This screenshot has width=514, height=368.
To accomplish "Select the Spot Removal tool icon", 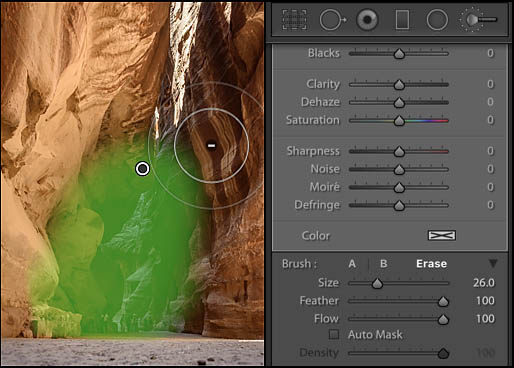I will tap(332, 20).
